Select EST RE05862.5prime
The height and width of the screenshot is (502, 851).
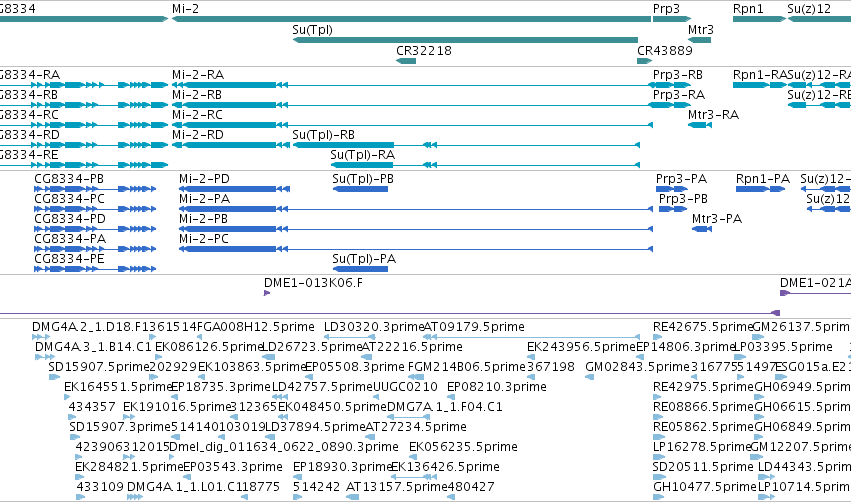(658, 437)
